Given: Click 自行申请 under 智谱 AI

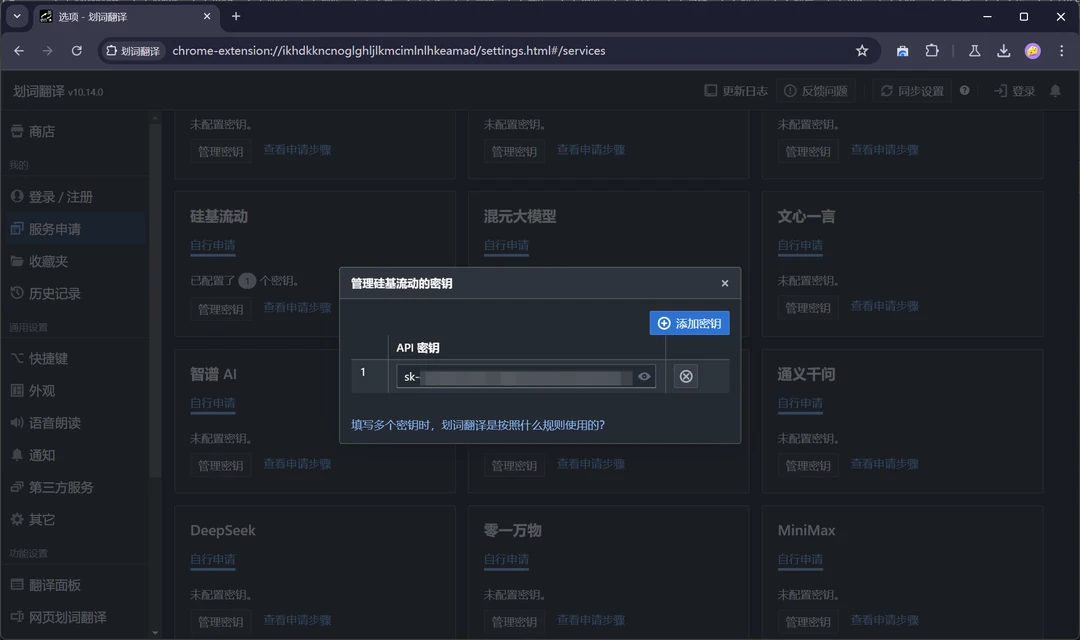Looking at the screenshot, I should (x=213, y=403).
